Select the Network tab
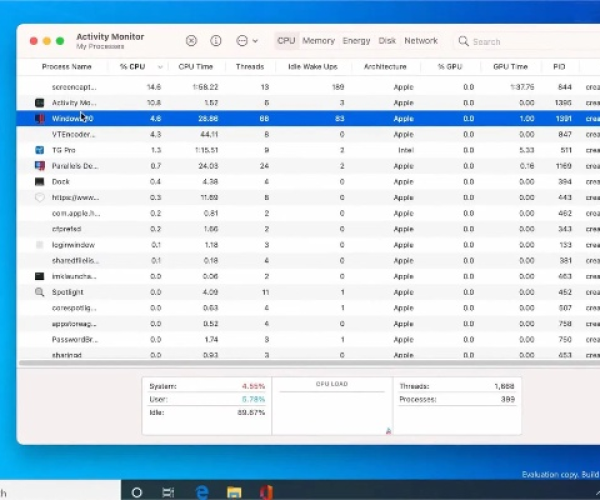The height and width of the screenshot is (500, 600). pos(421,41)
